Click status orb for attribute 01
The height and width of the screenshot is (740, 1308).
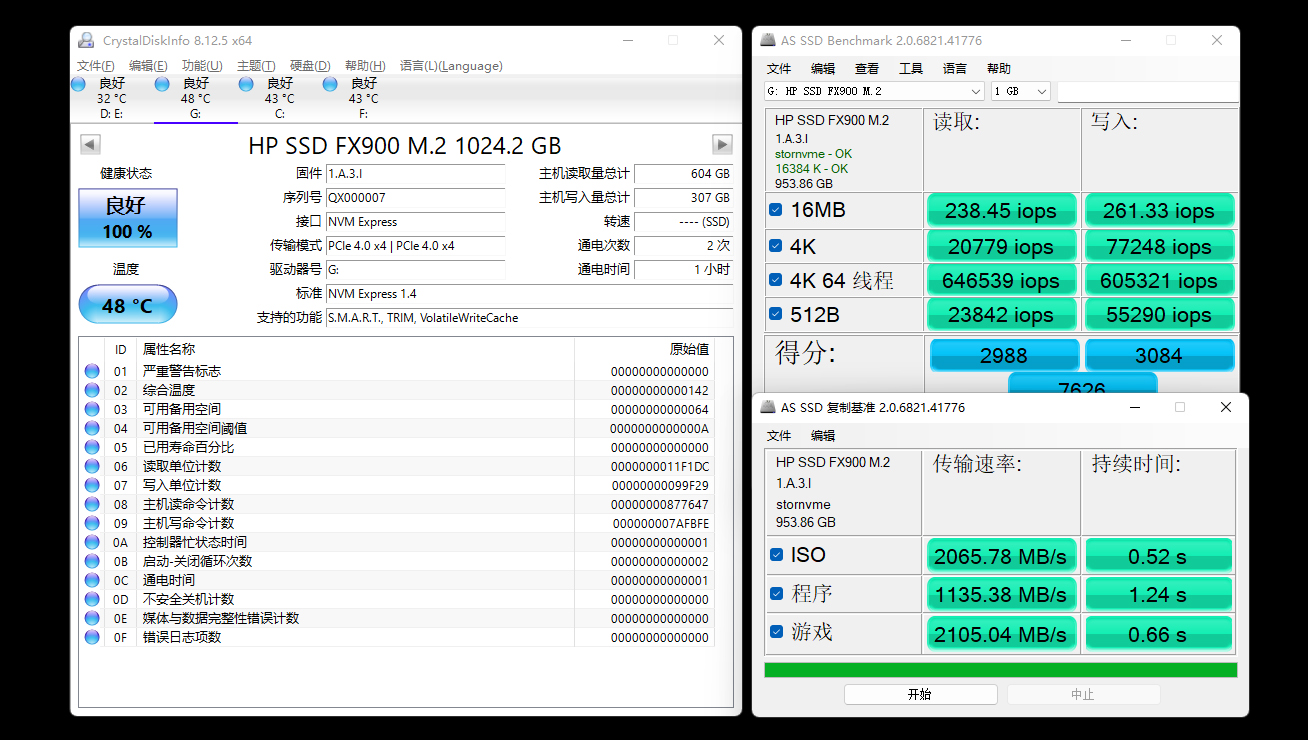[x=92, y=371]
